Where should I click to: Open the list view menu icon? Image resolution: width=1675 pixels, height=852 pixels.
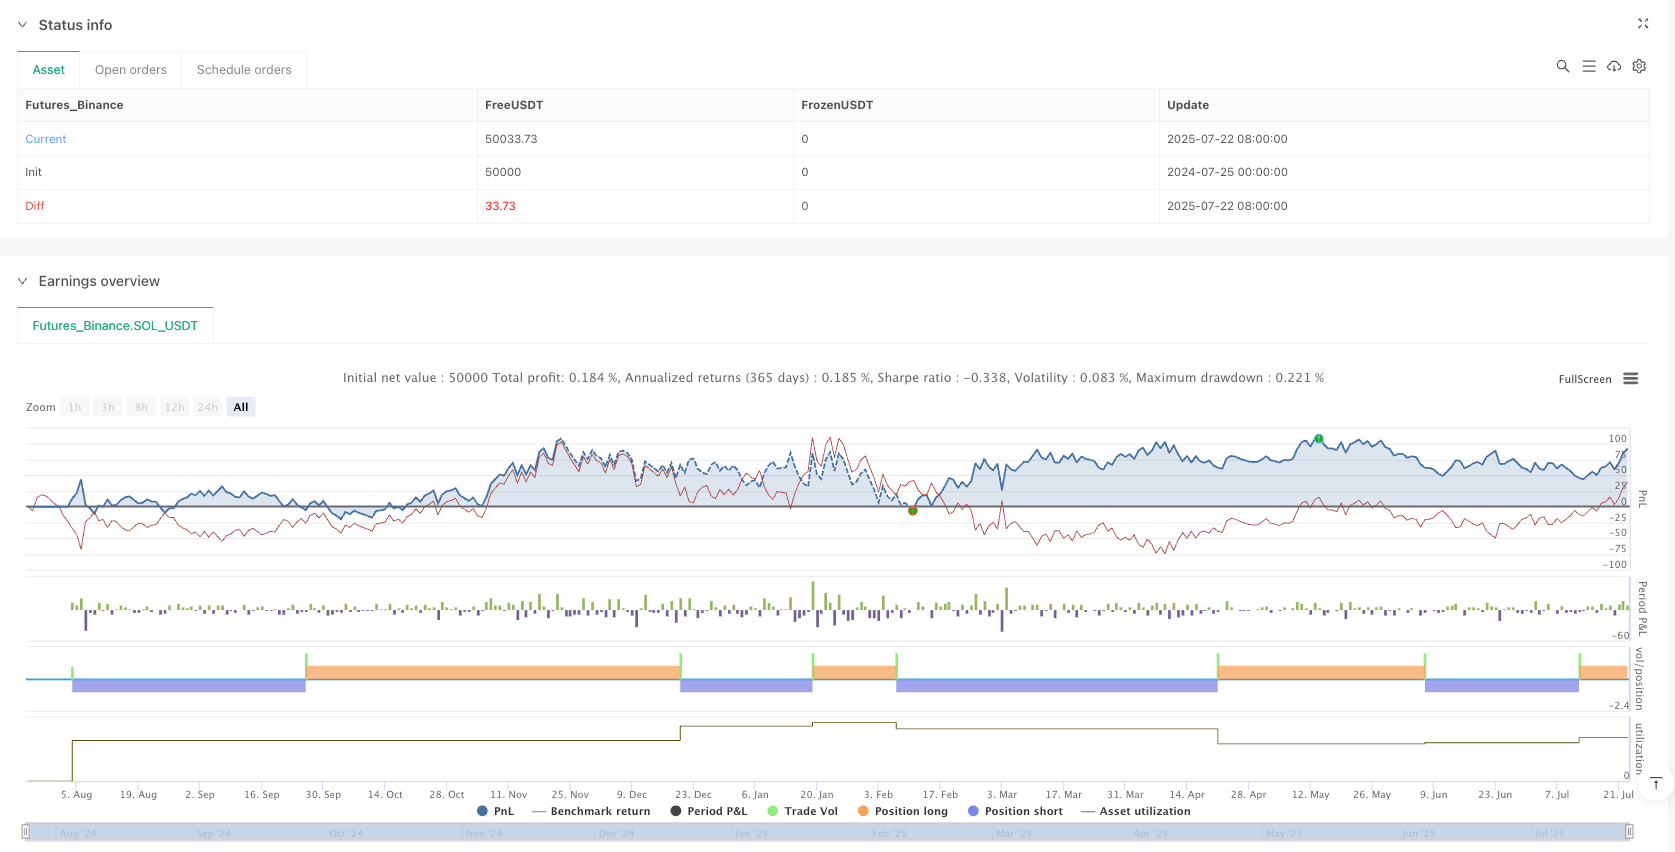pos(1588,66)
